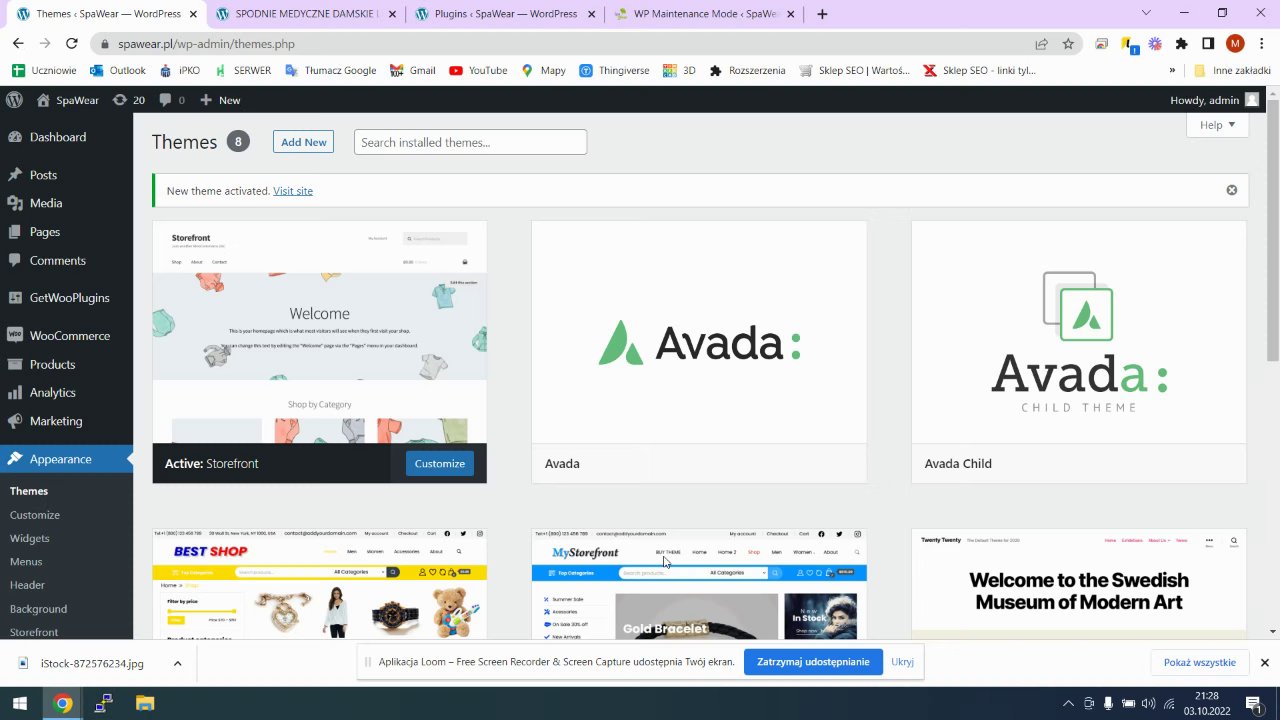This screenshot has width=1280, height=720.
Task: Expand the Help panel
Action: pos(1217,125)
